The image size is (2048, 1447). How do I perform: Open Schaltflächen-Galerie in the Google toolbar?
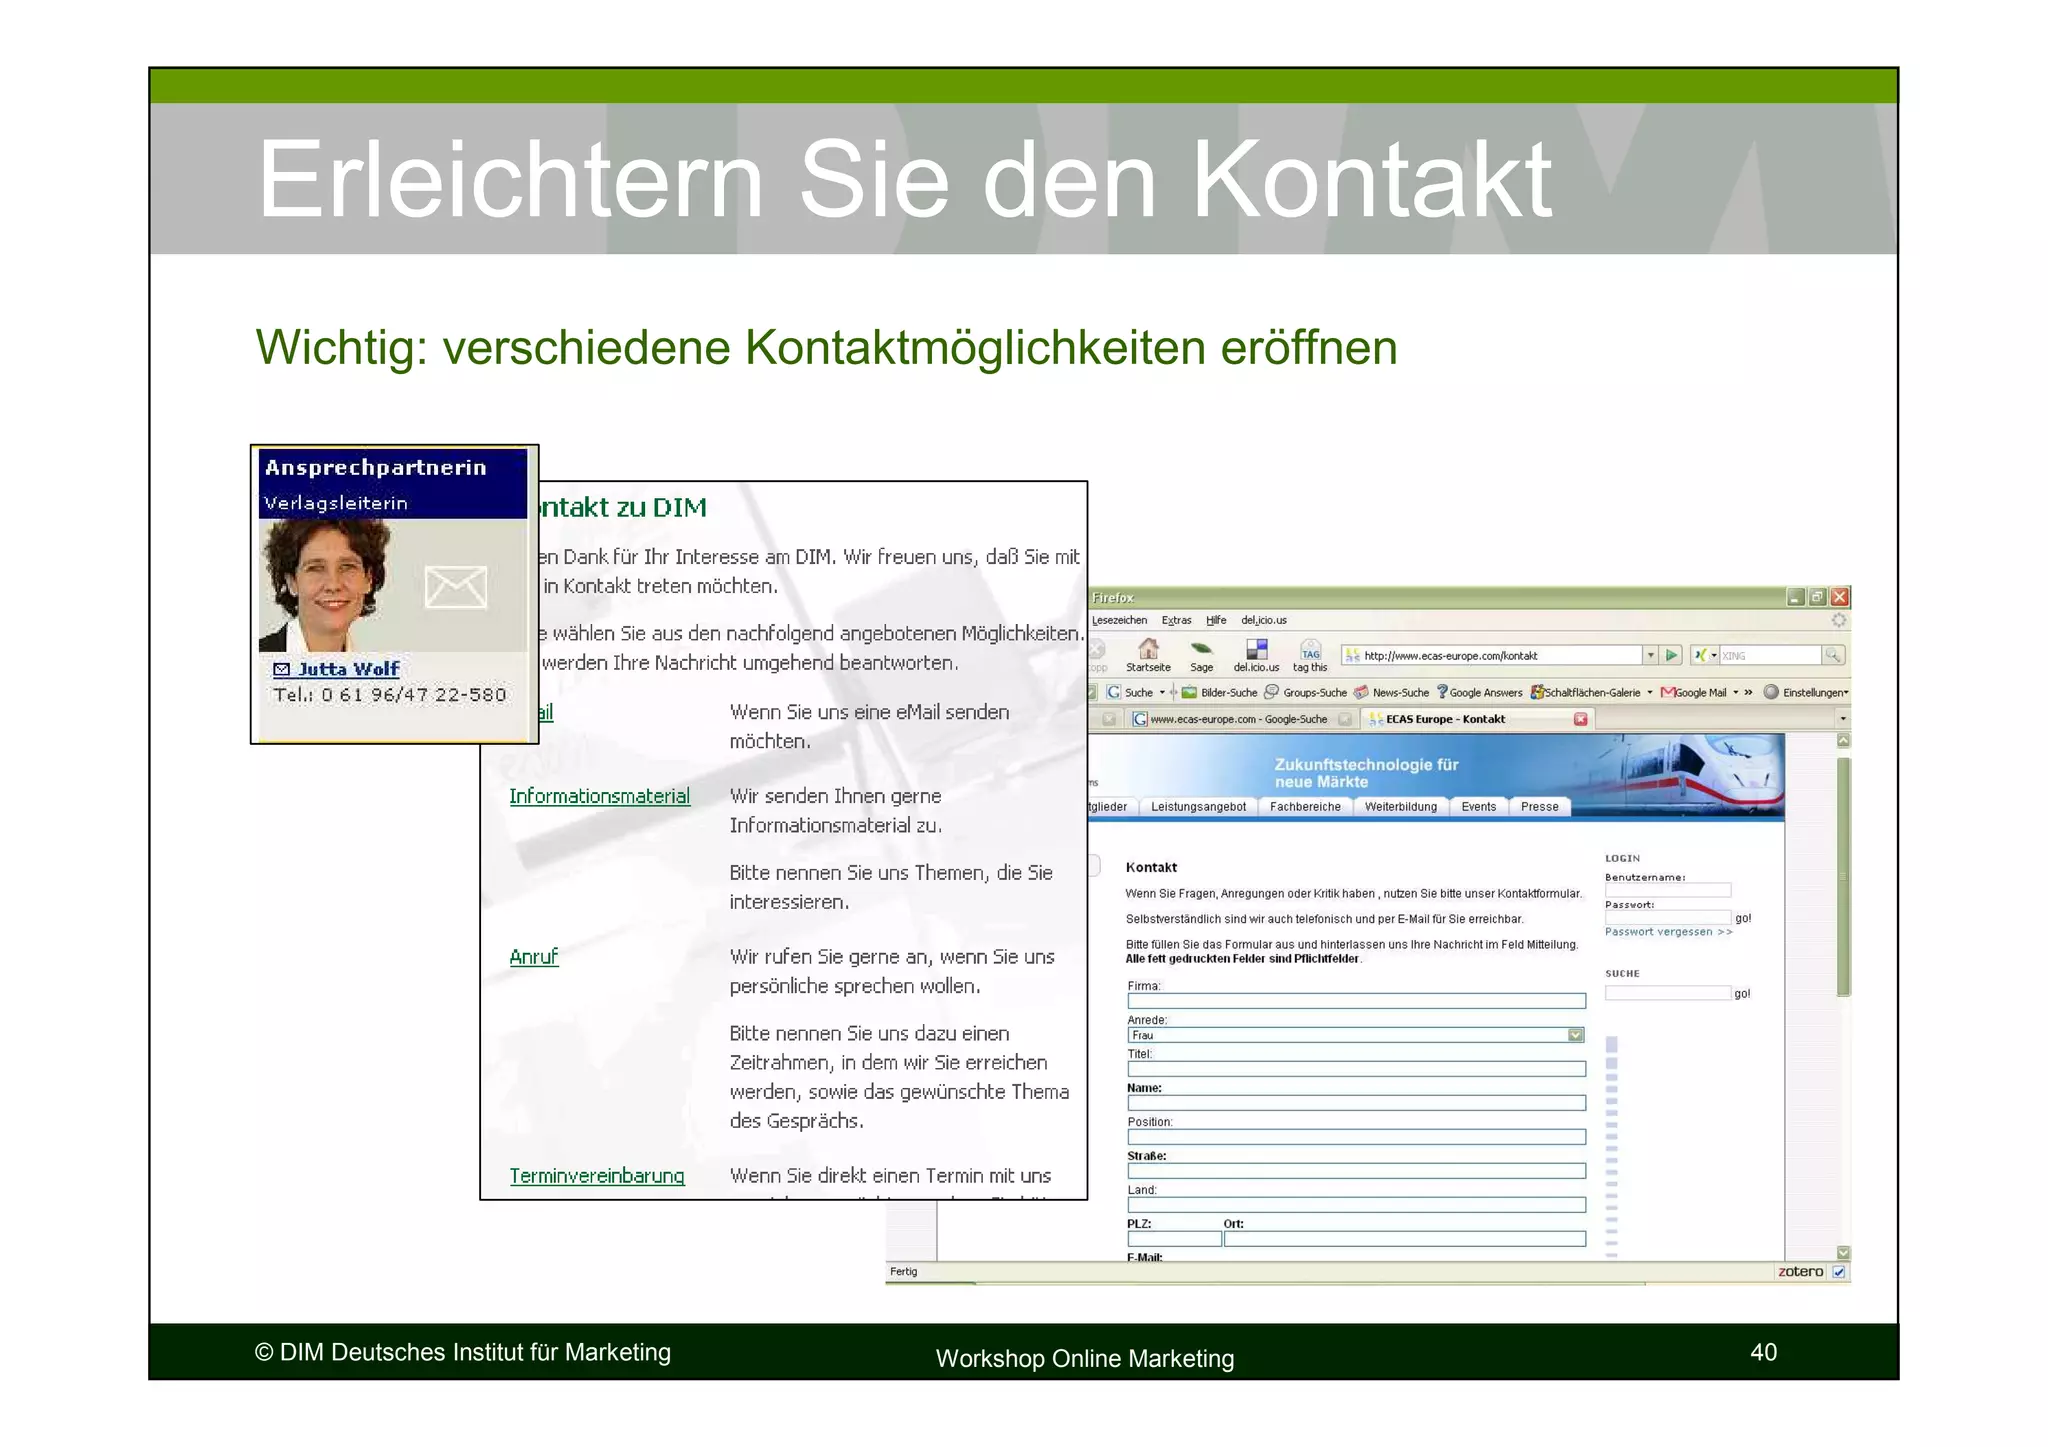point(1585,692)
